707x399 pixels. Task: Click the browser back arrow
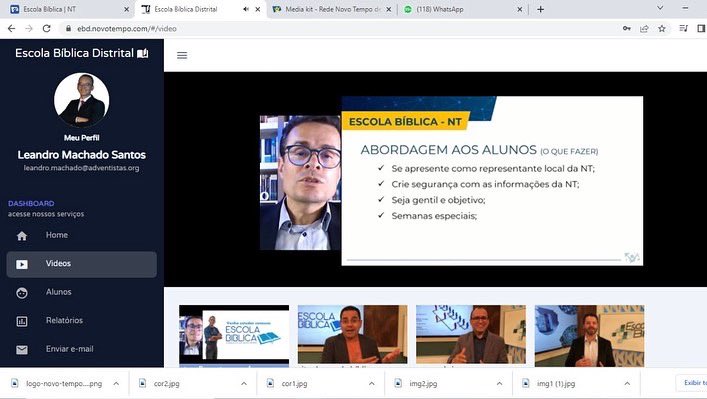point(11,28)
